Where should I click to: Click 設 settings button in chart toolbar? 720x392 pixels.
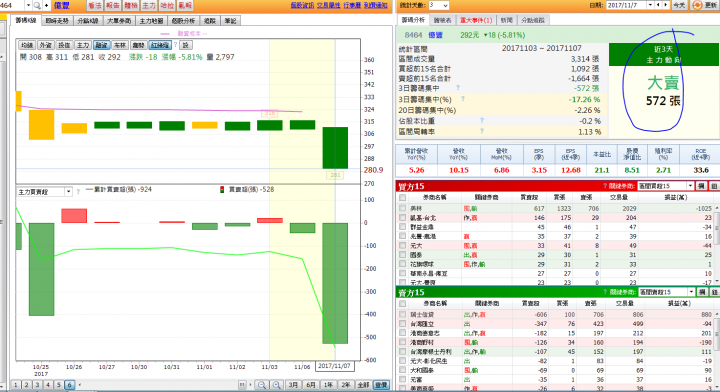pos(186,45)
